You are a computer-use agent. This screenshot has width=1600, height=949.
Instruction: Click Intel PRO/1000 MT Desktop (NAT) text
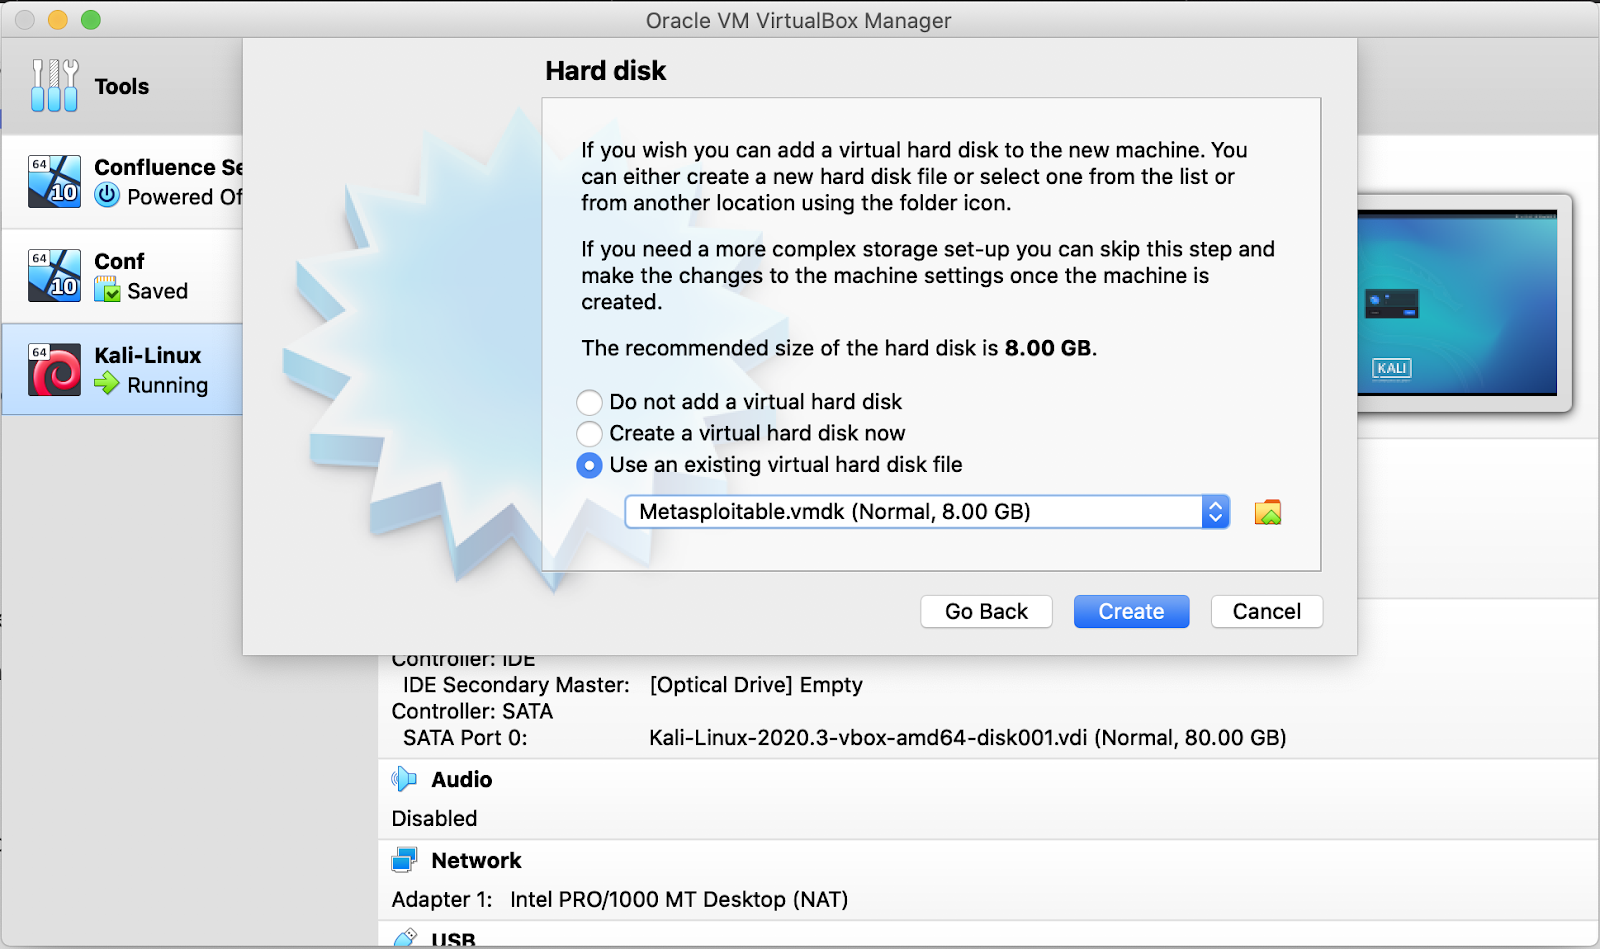[x=679, y=899]
